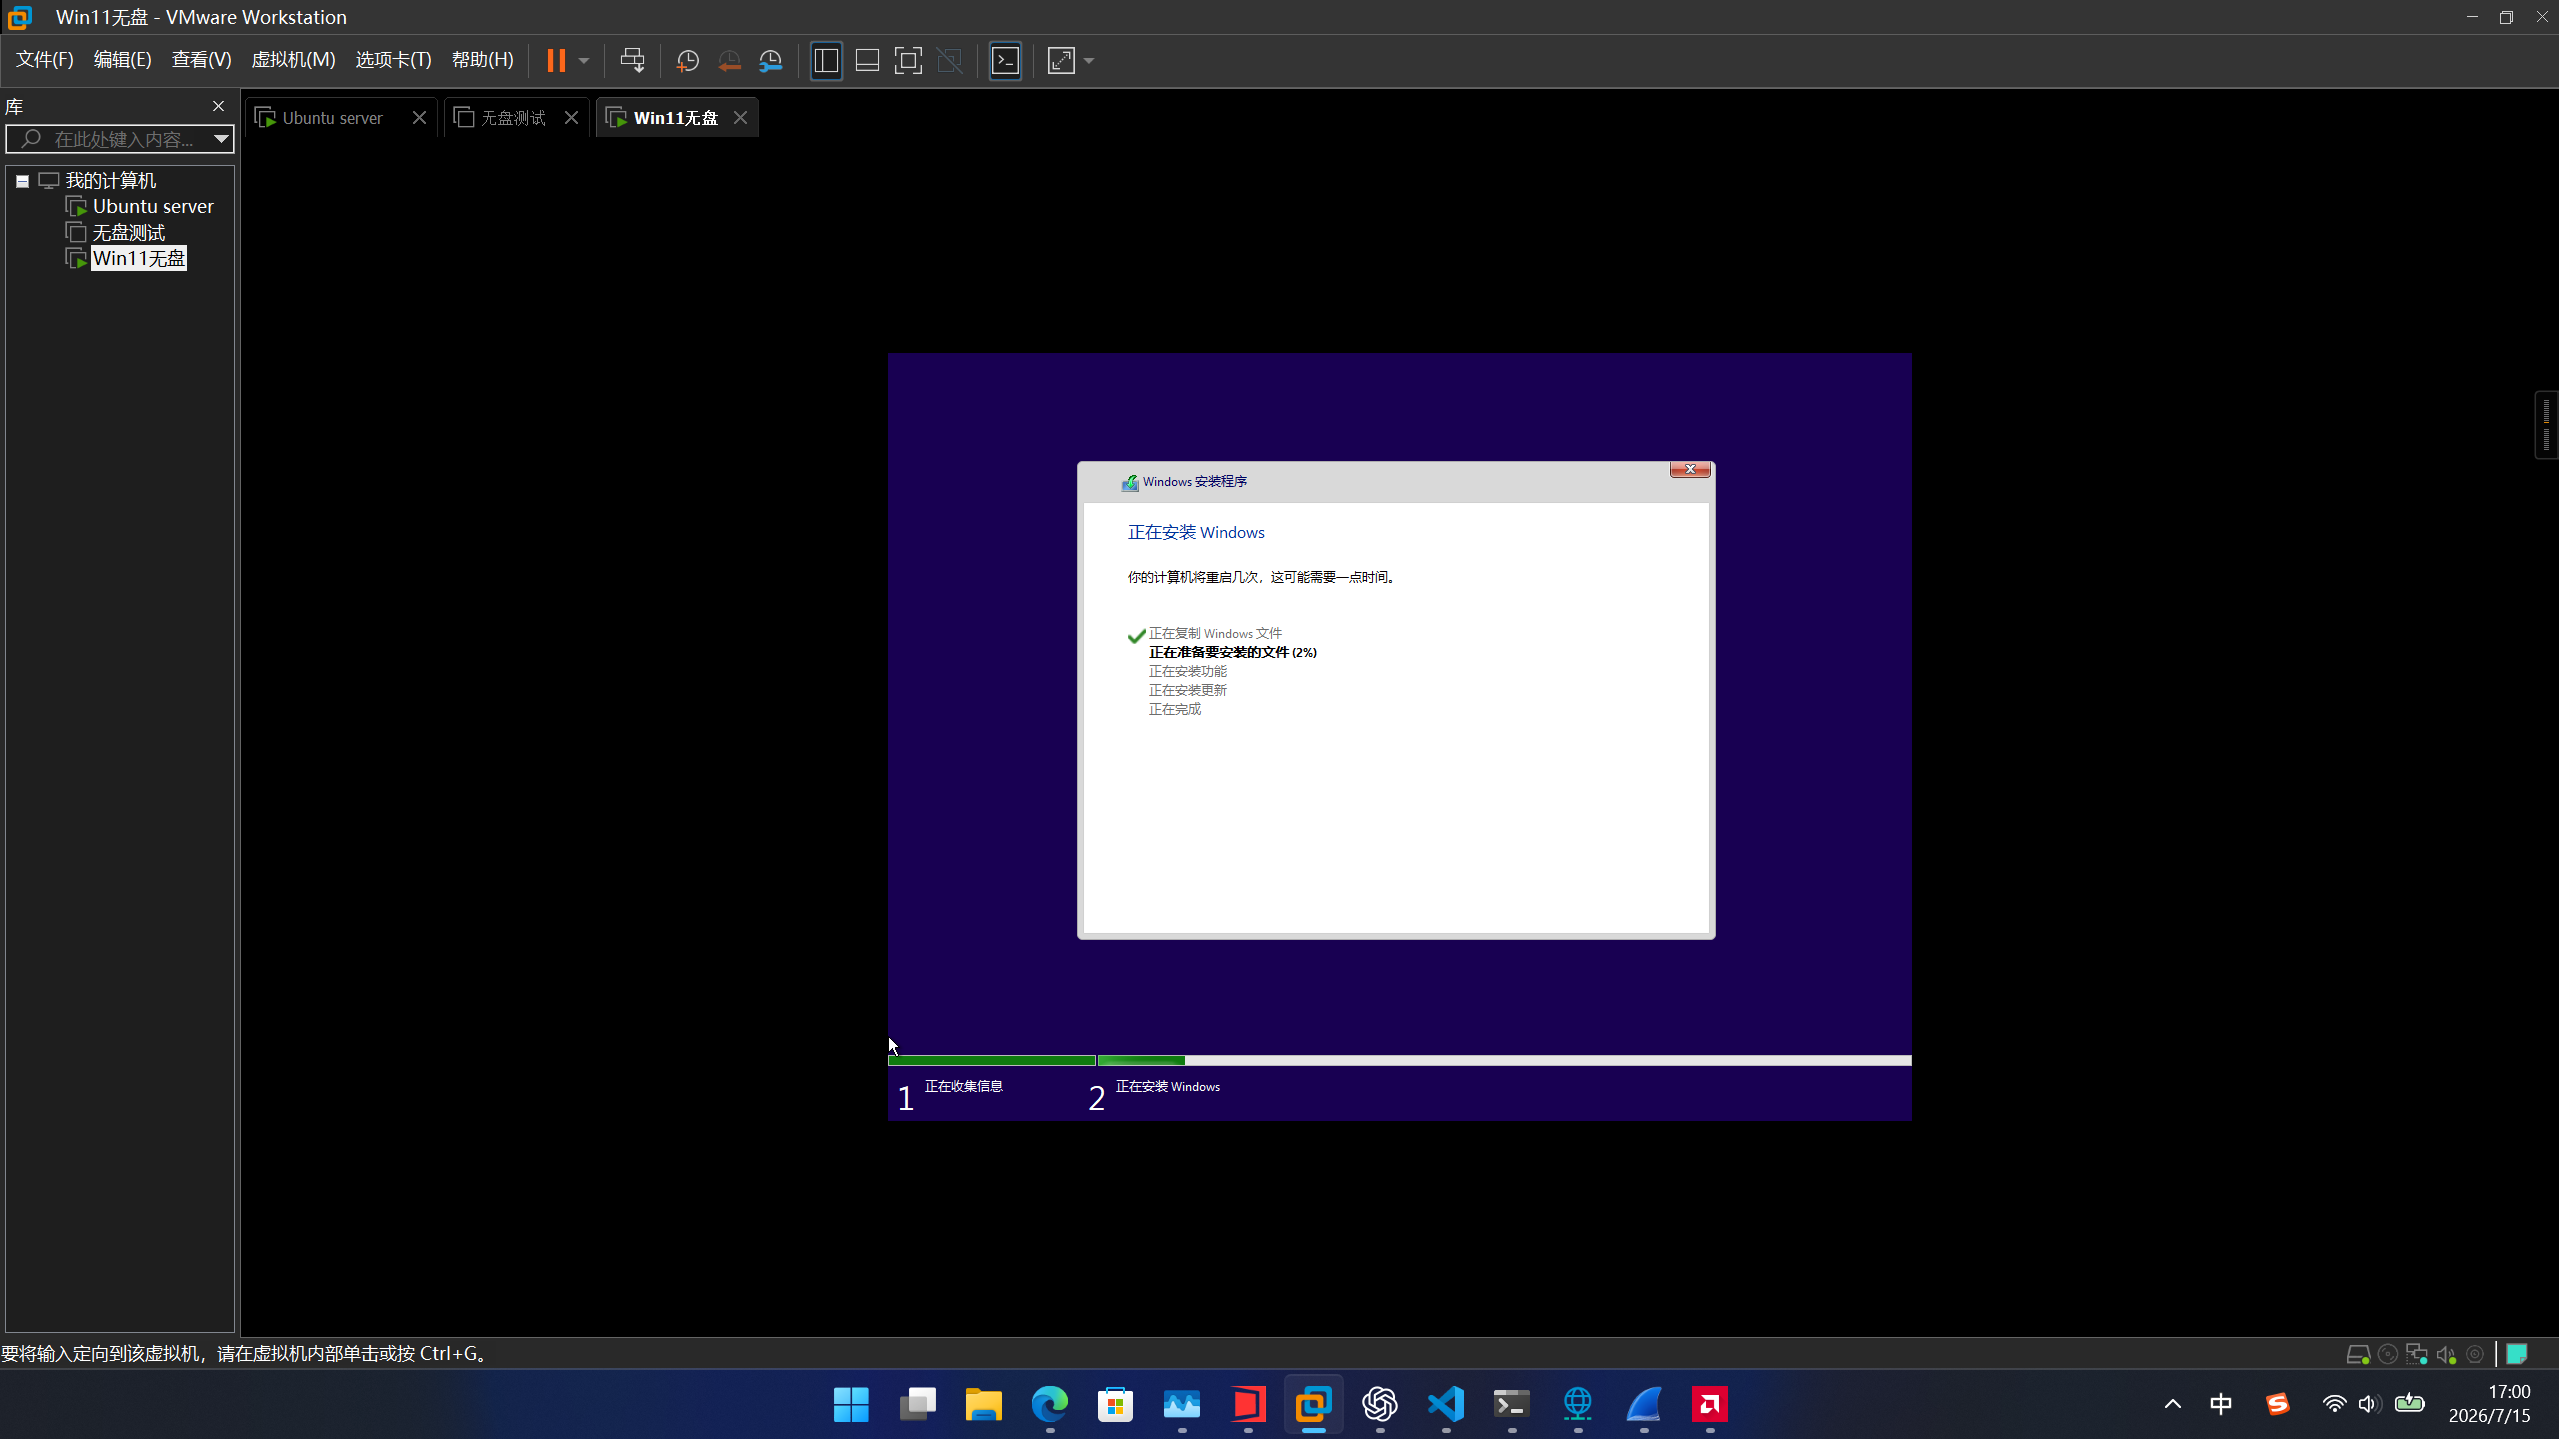Viewport: 2559px width, 1439px height.
Task: Close the library panel
Action: 218,106
